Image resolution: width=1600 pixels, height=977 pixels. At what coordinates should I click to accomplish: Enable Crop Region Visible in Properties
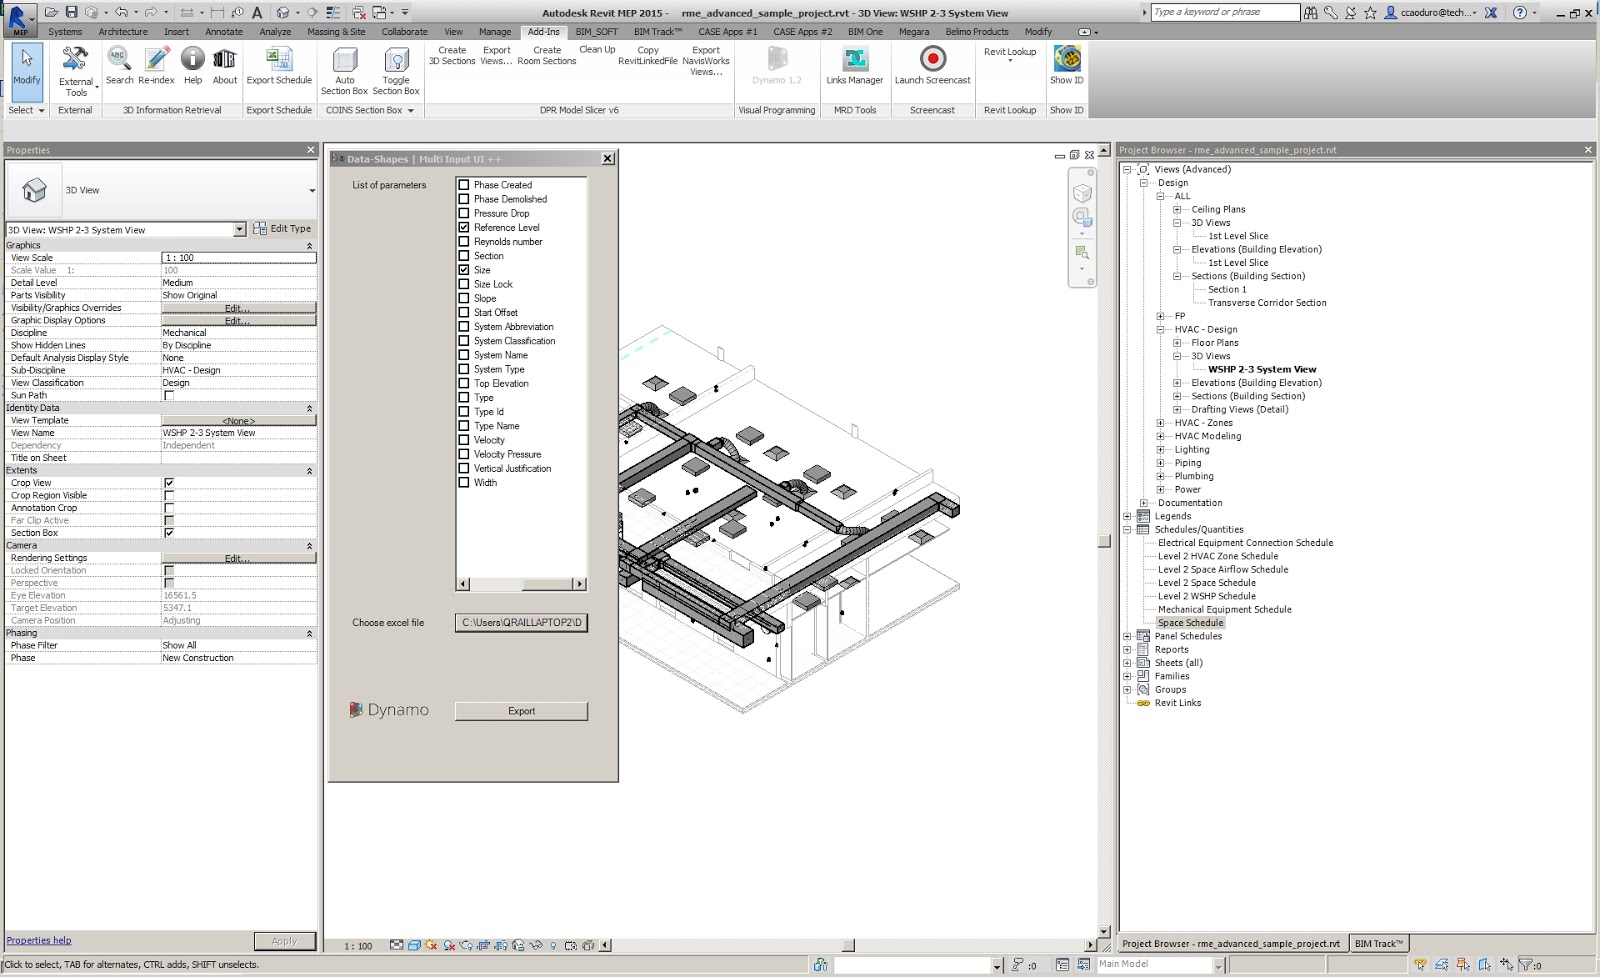[169, 495]
